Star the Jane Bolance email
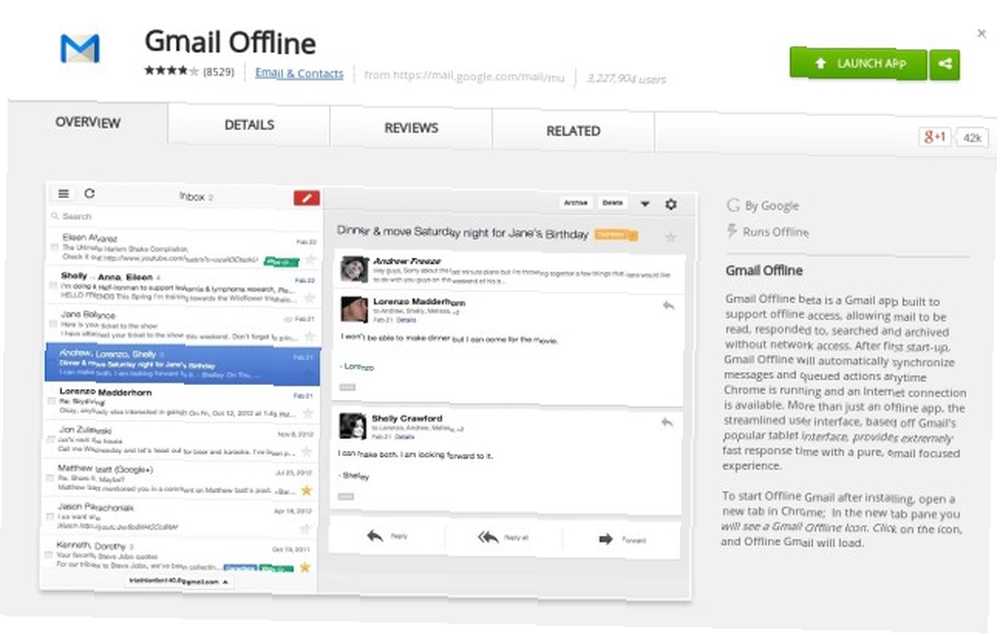This screenshot has height=635, width=1000. point(309,336)
